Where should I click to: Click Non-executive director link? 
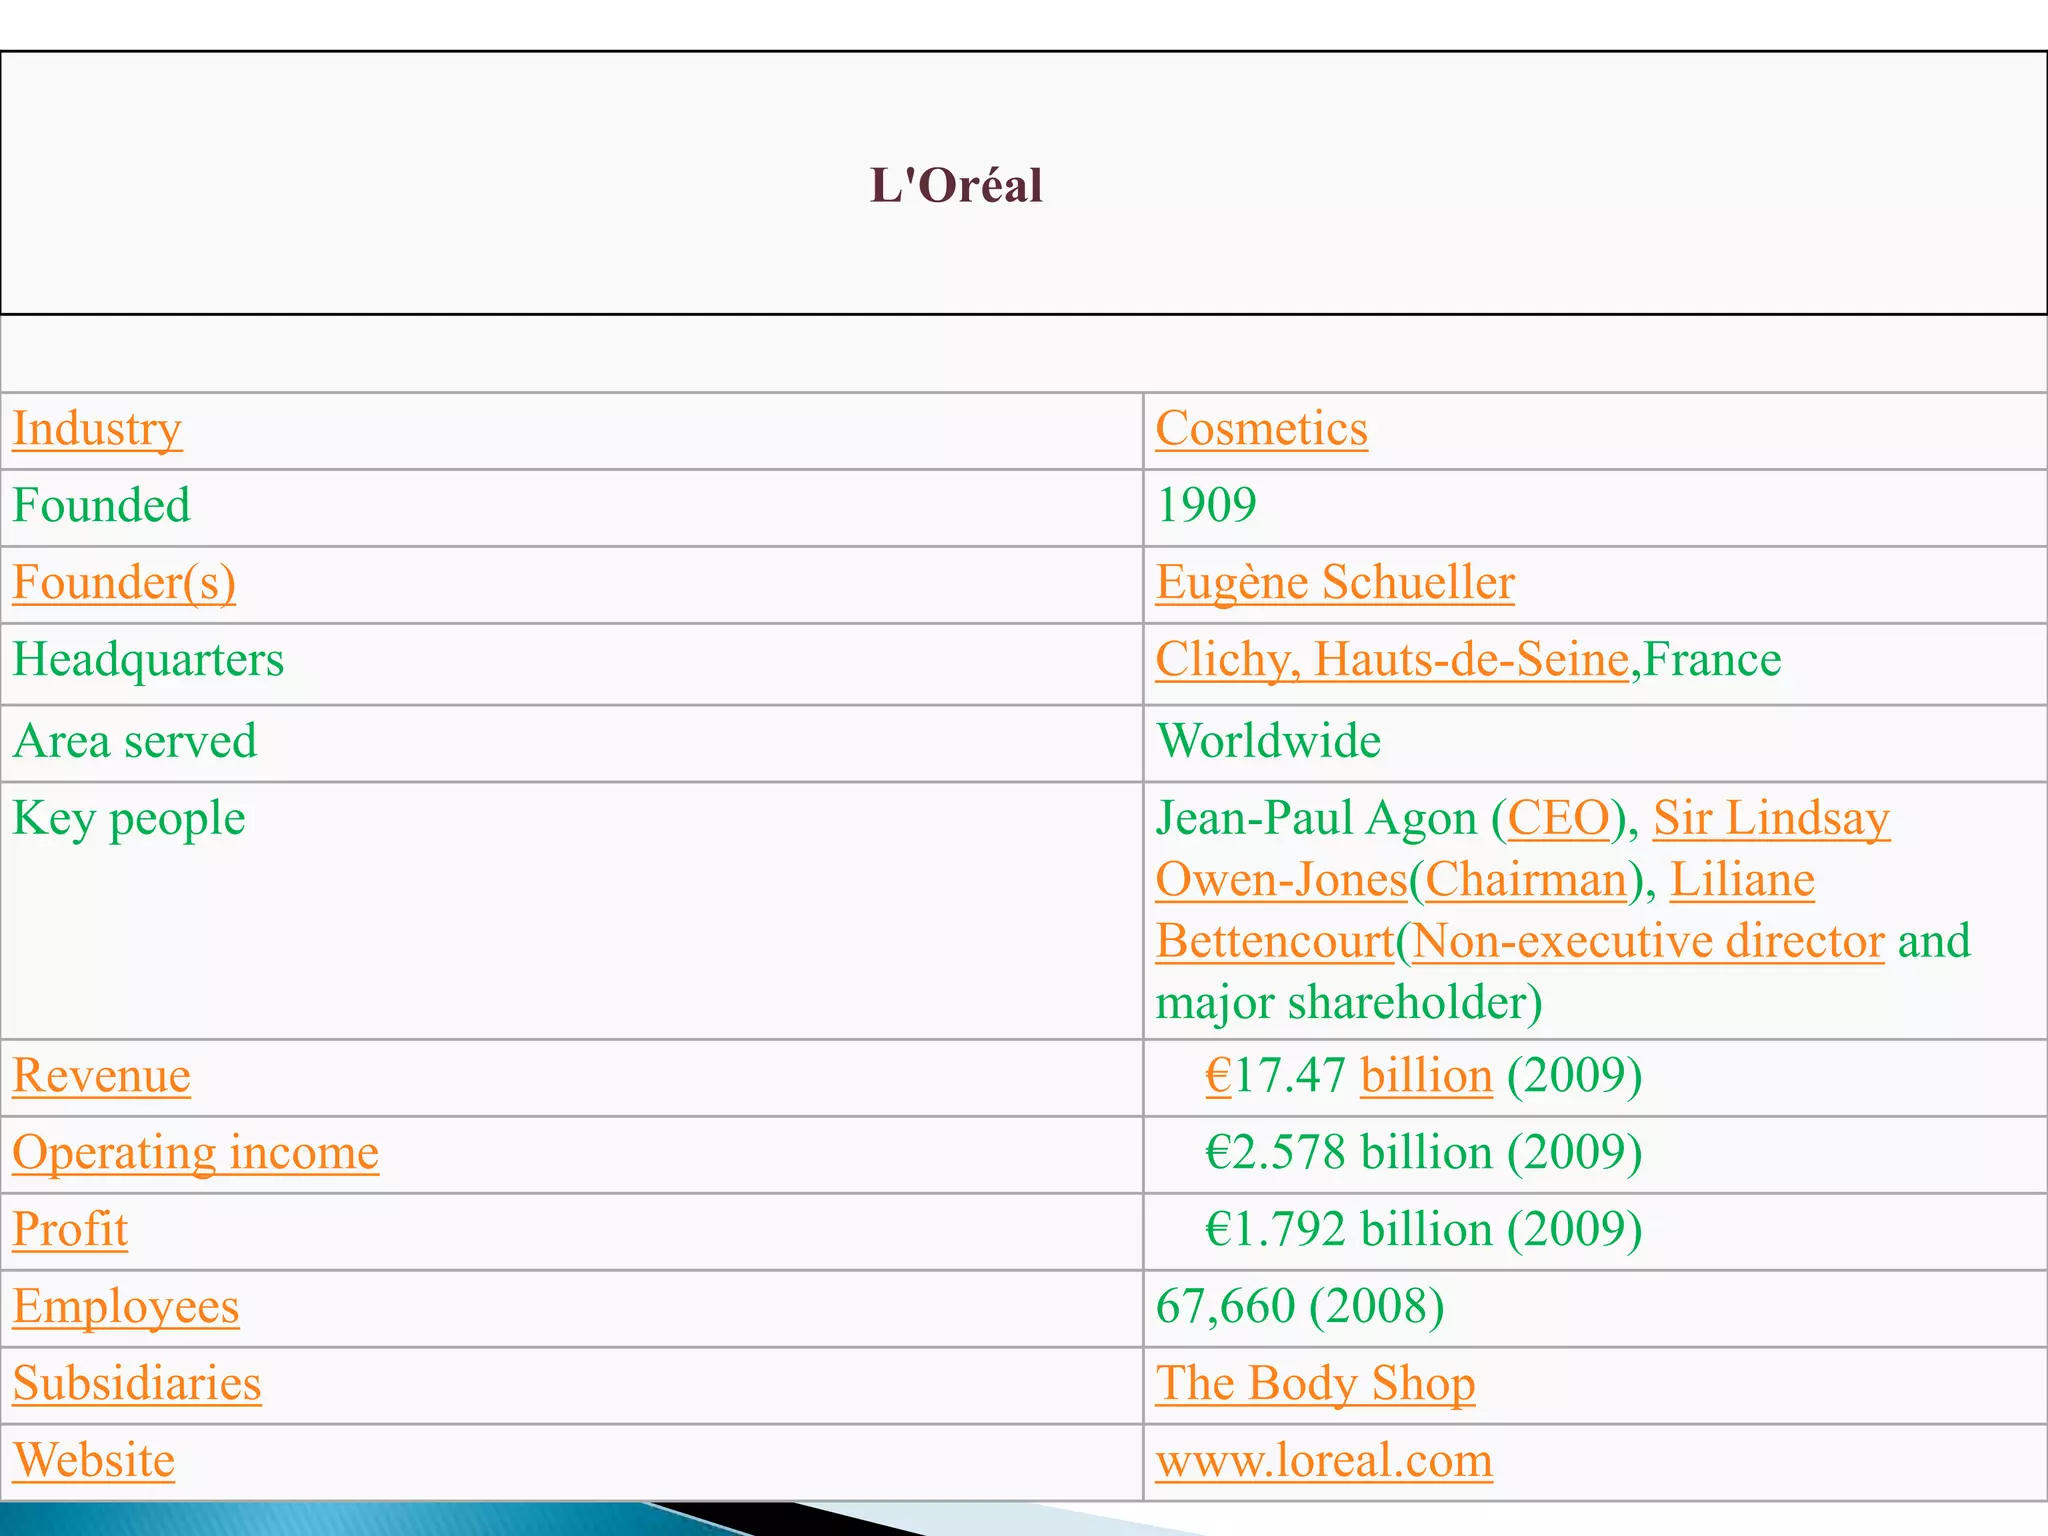(x=1648, y=941)
